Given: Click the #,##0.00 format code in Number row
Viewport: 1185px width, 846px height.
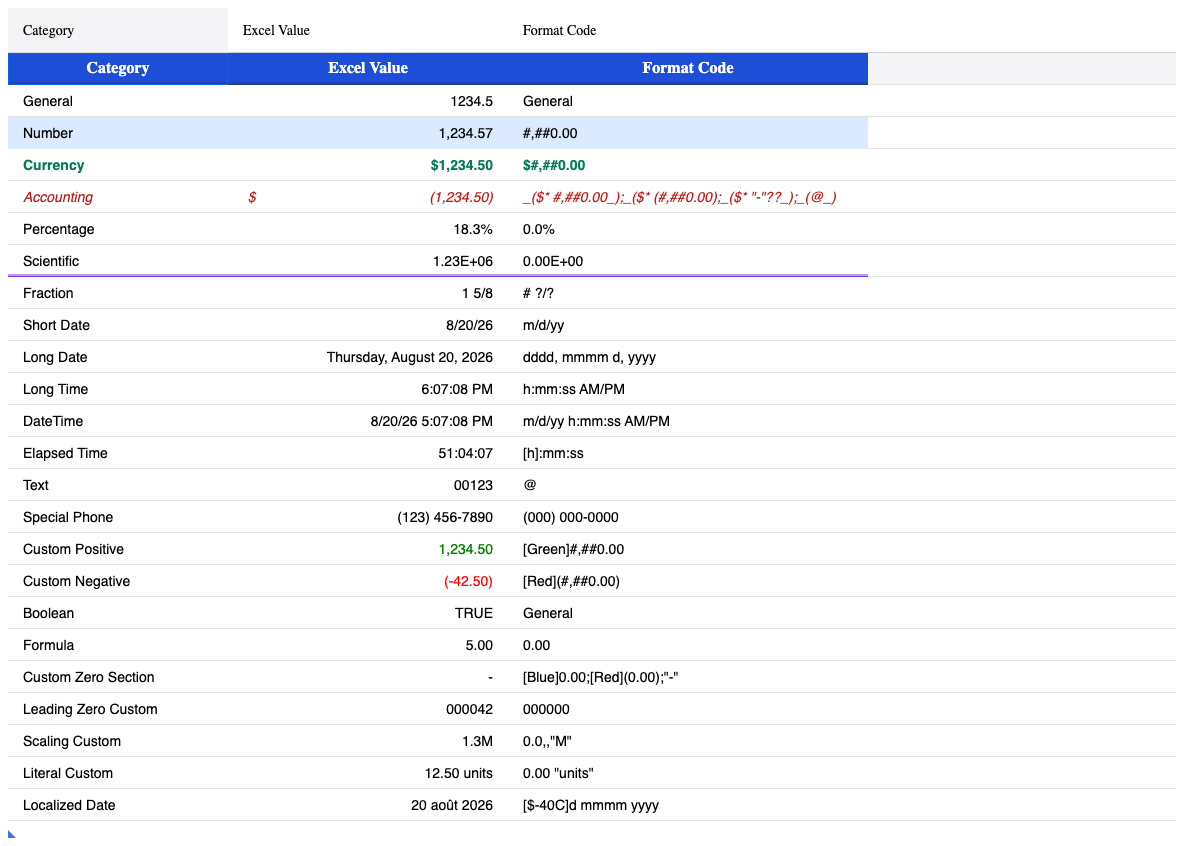Looking at the screenshot, I should click(x=688, y=133).
